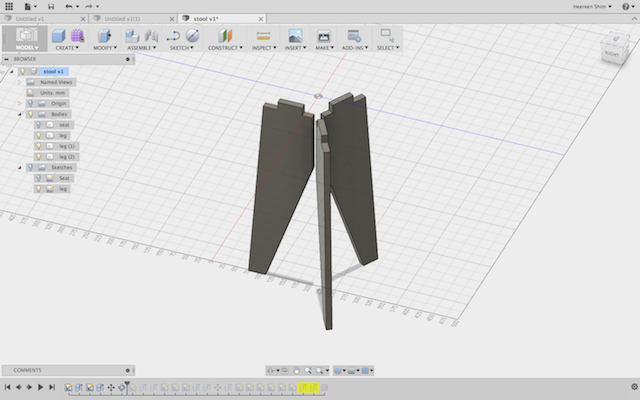Click the New Component assemble icon
This screenshot has width=640, height=400.
point(132,36)
